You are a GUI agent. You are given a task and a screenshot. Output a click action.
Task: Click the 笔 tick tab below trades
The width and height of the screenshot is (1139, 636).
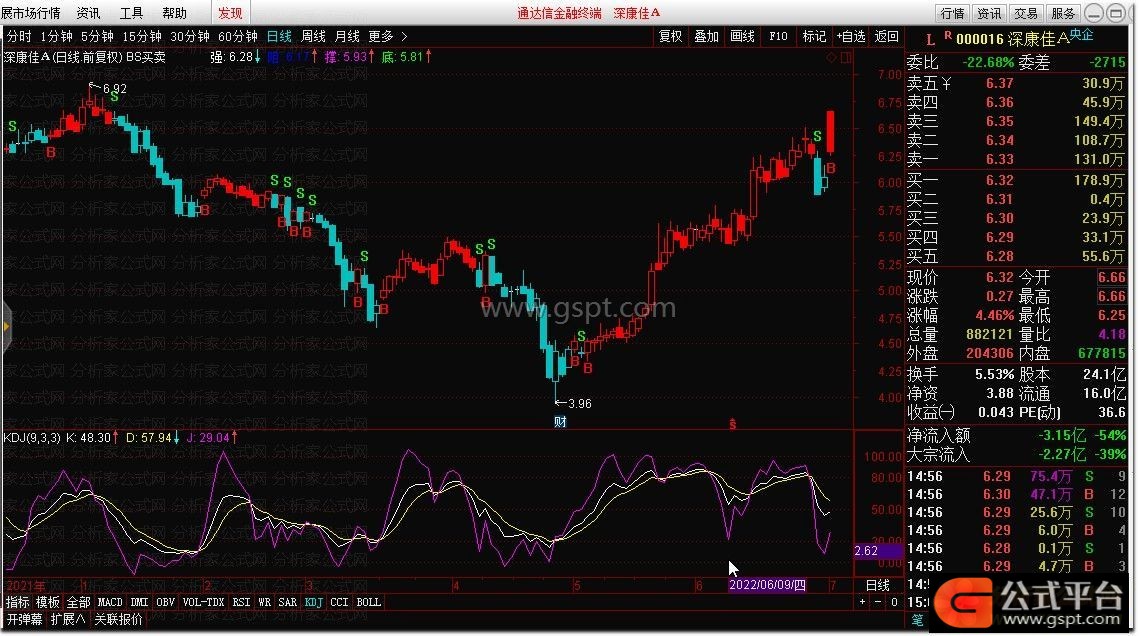[917, 619]
